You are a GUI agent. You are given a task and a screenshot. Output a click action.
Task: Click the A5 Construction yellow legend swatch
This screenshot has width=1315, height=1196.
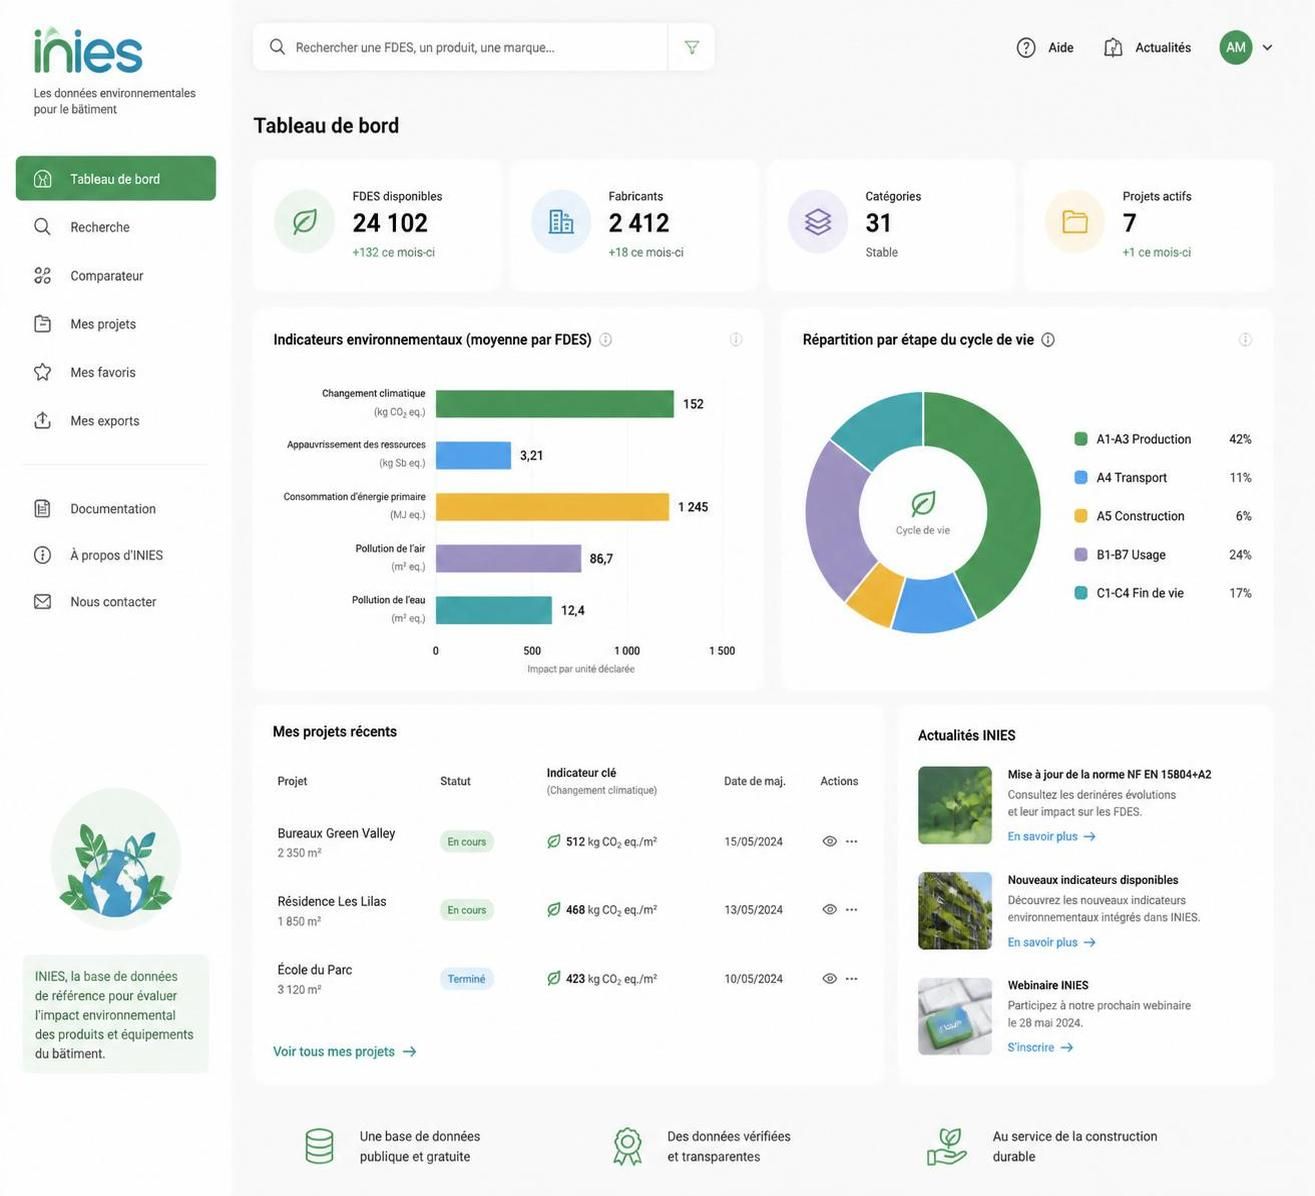pos(1081,516)
